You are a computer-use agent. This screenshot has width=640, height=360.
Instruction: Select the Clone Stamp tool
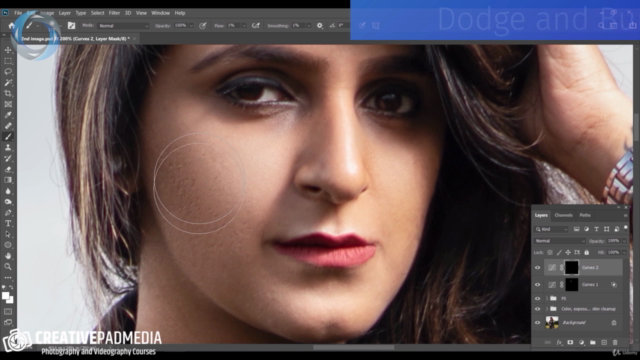coord(8,147)
